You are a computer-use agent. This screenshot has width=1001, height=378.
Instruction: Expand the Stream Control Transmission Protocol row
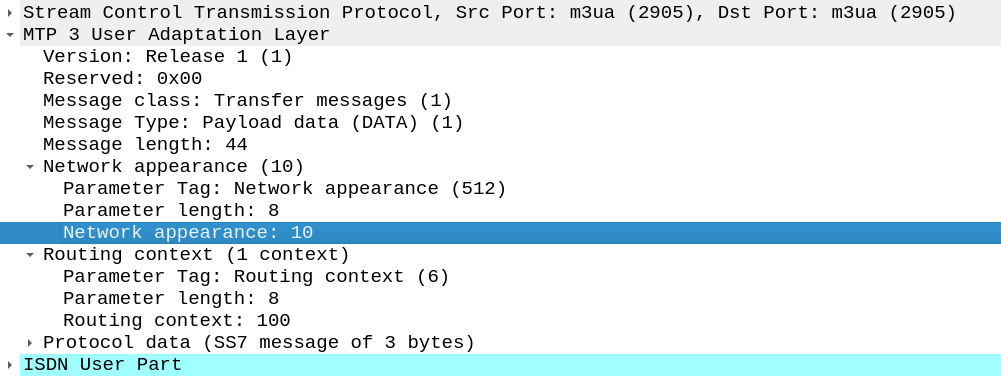click(10, 13)
